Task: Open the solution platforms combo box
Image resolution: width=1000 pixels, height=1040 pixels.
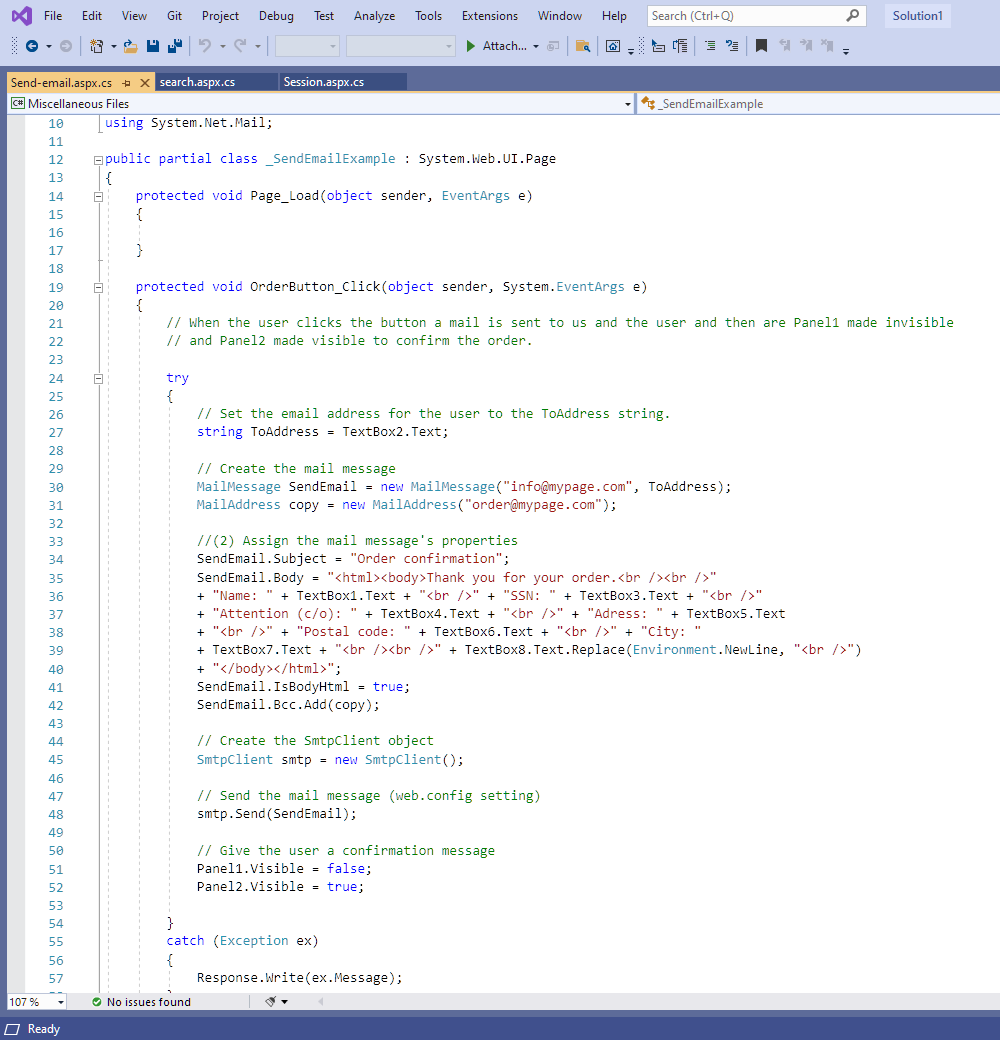Action: (401, 46)
